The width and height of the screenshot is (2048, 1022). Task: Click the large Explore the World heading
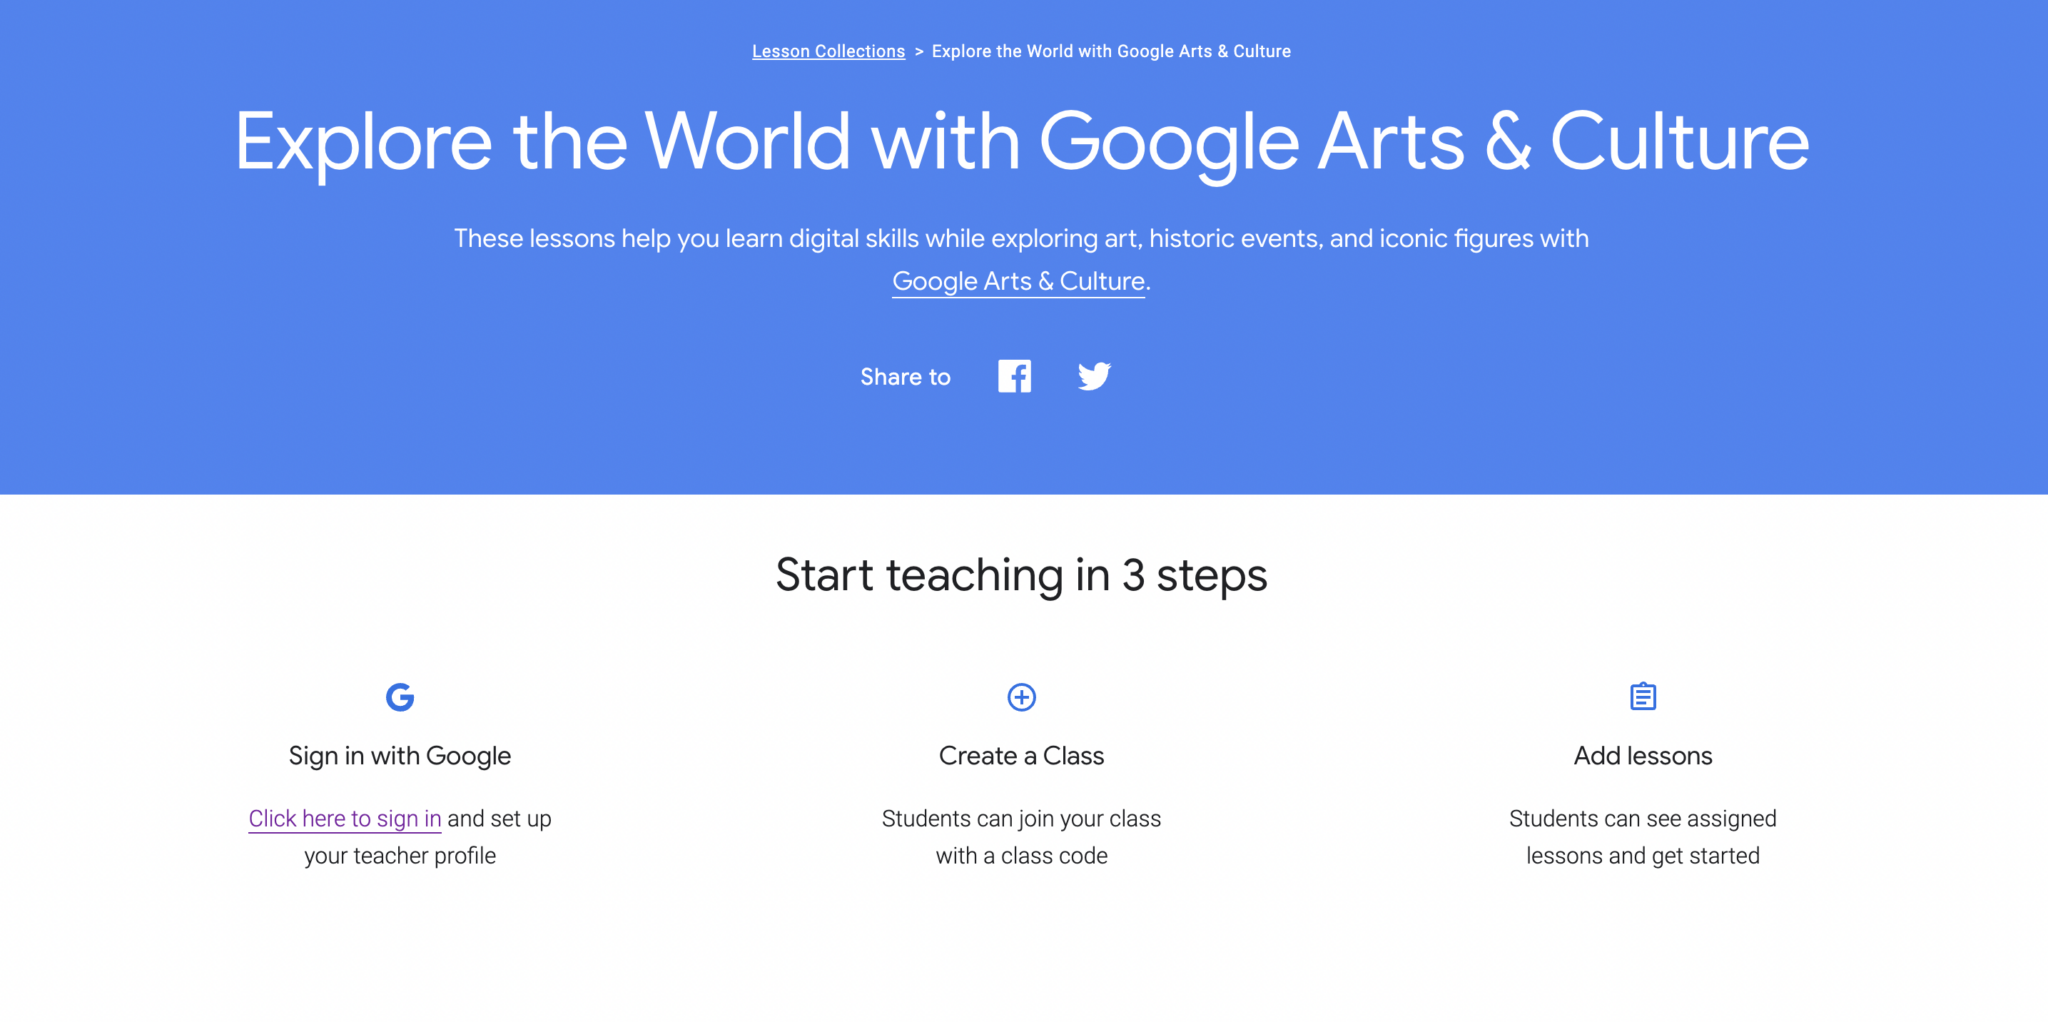coord(1022,142)
